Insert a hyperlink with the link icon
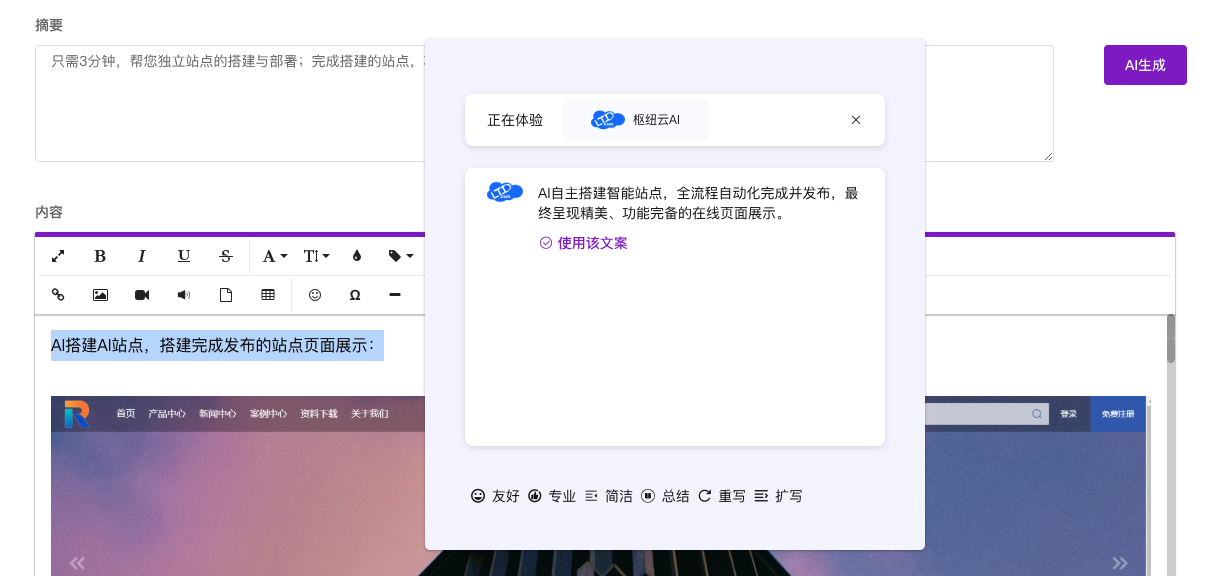Viewport: 1208px width, 576px height. pyautogui.click(x=58, y=295)
